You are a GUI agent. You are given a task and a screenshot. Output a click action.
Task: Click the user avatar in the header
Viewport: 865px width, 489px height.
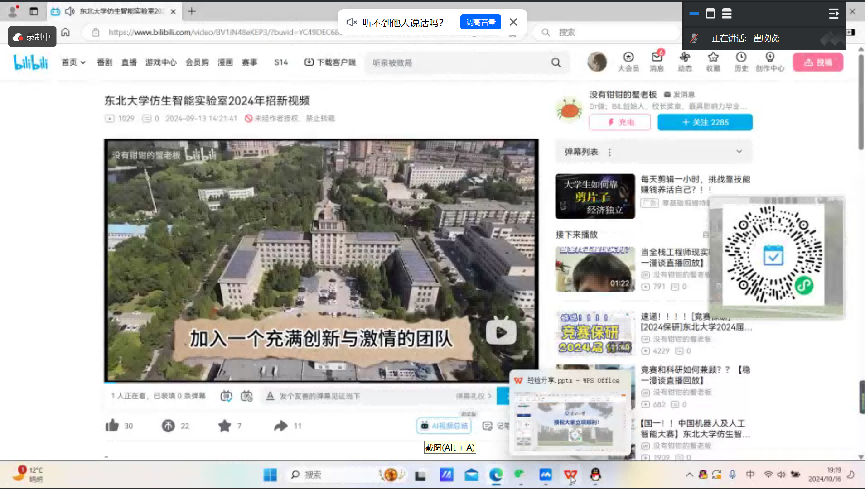point(597,62)
